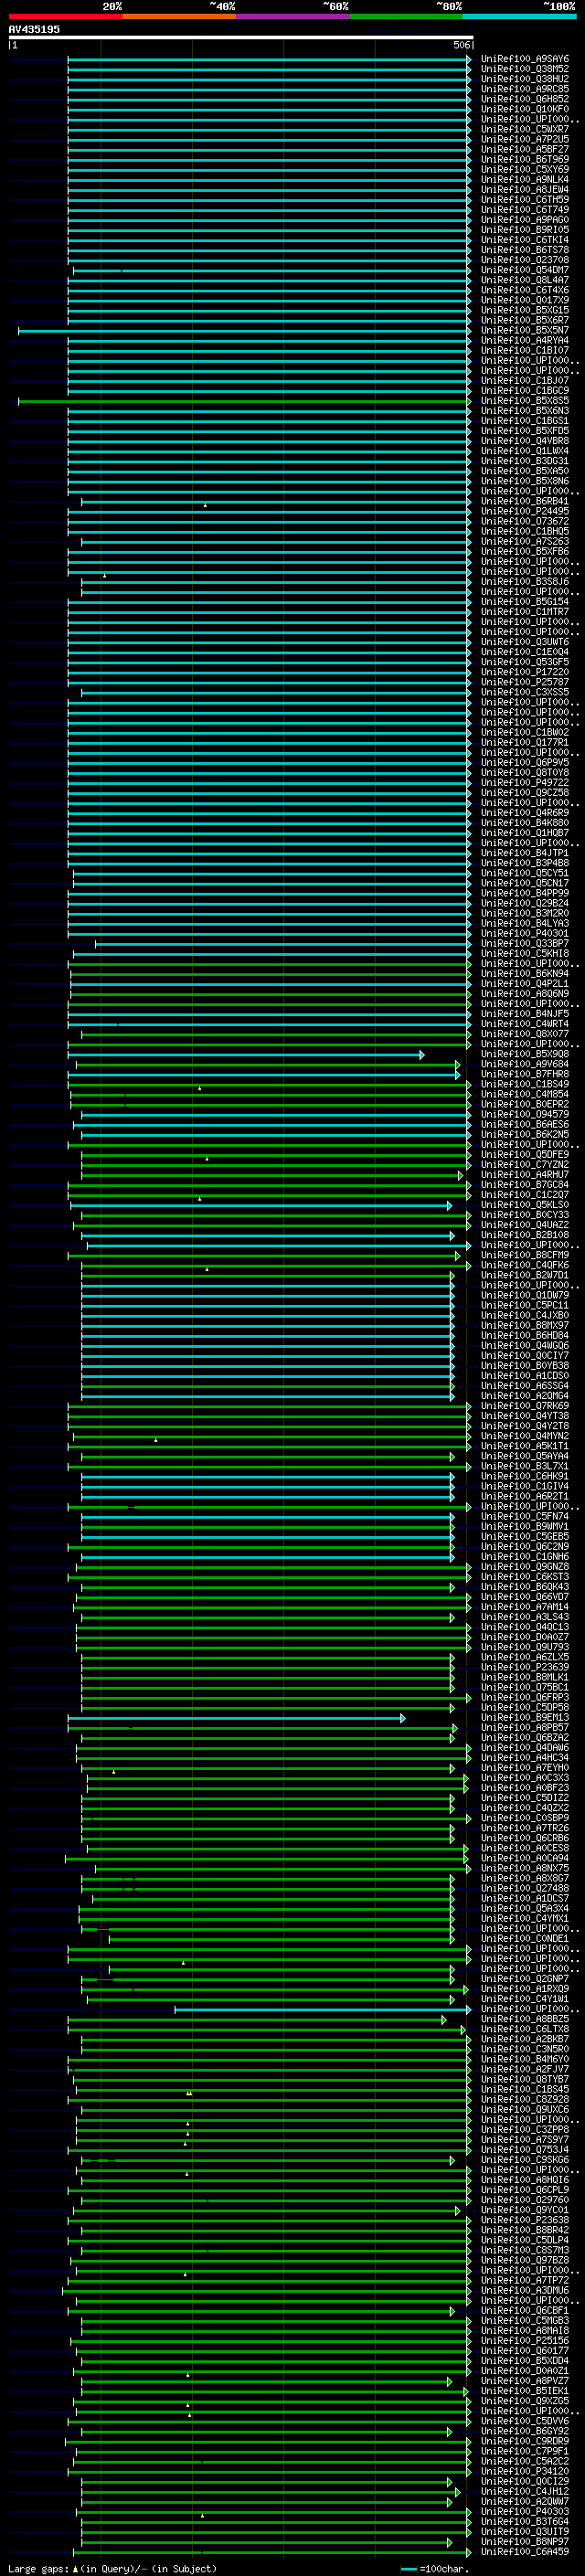Select the UniRef100_C9SK66 label
The image size is (585, 2576).
tap(525, 2159)
